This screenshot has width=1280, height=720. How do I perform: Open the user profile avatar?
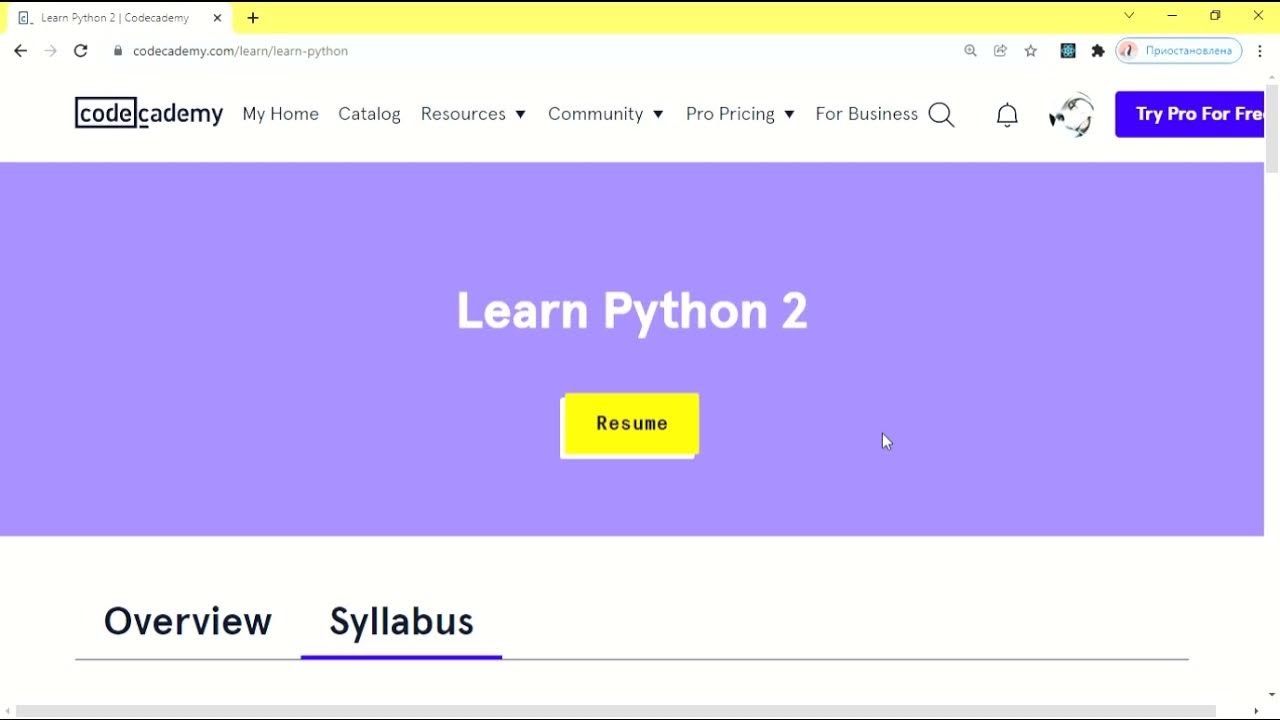(x=1072, y=114)
